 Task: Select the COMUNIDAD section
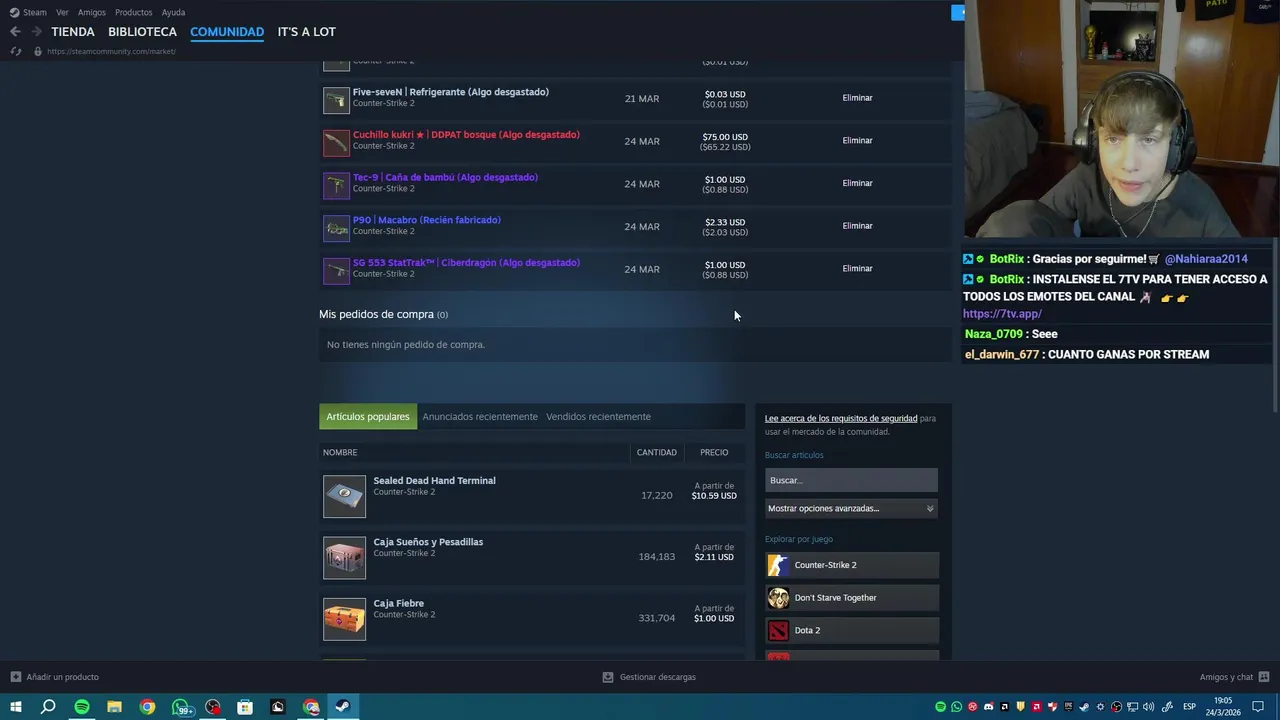point(227,32)
